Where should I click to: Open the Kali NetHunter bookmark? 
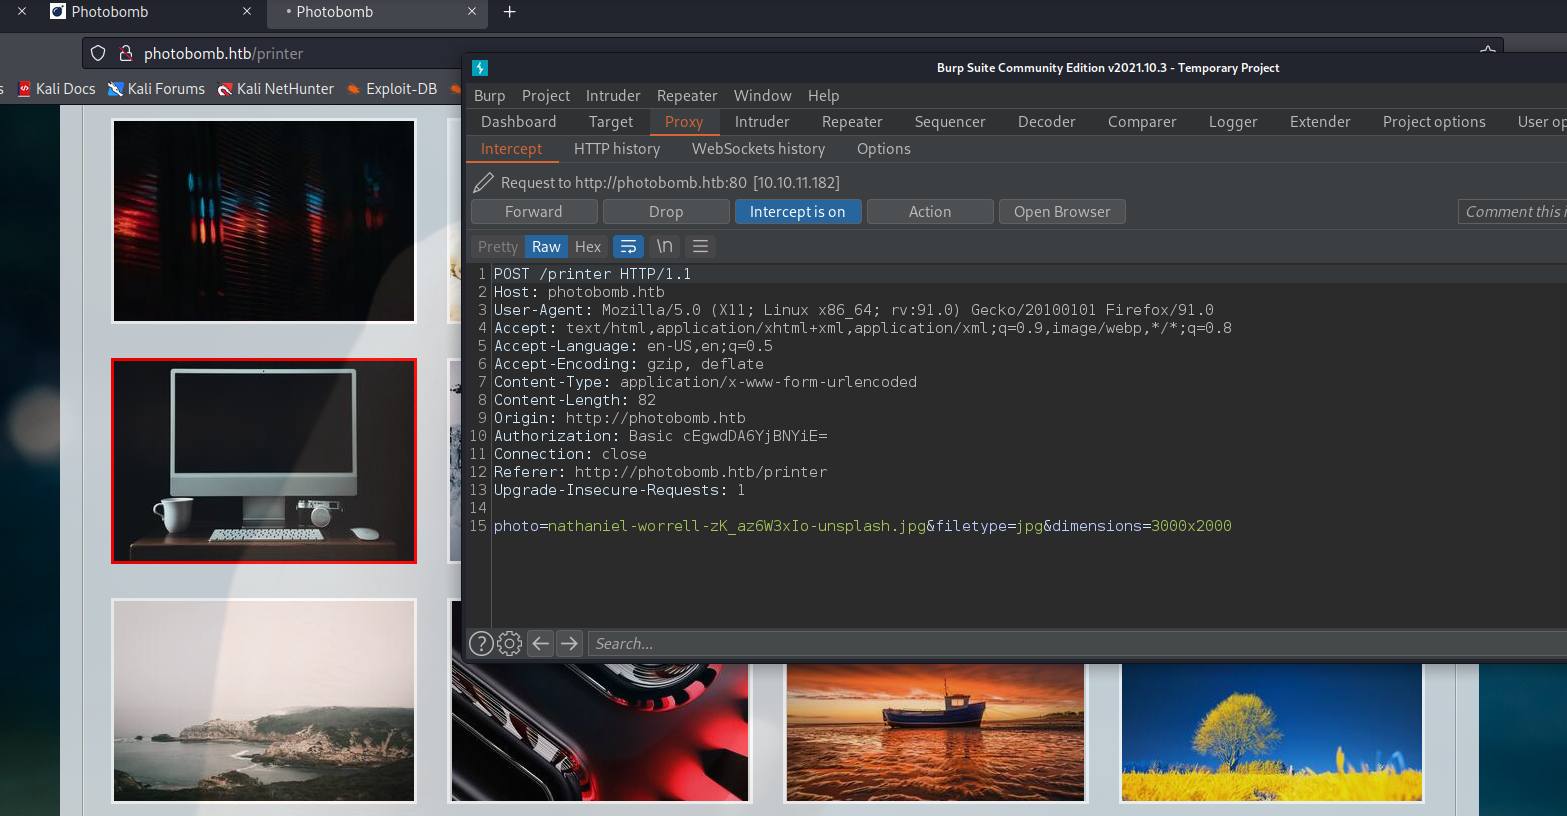tap(275, 89)
